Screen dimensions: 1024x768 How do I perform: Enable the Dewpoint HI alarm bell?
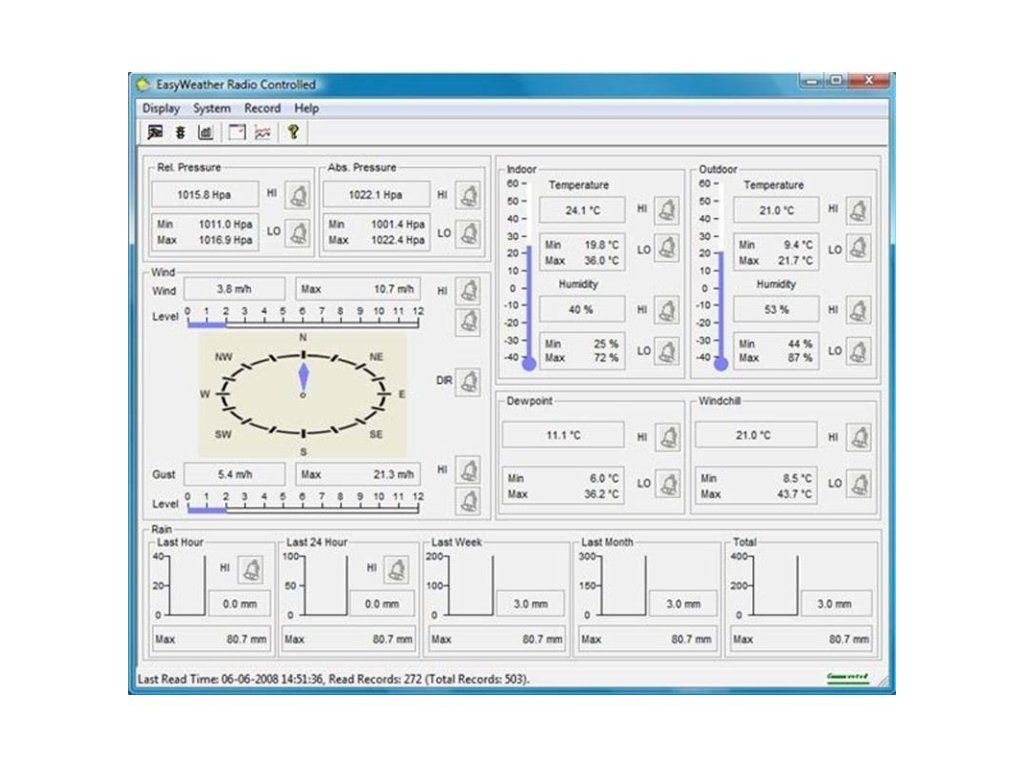pos(667,437)
